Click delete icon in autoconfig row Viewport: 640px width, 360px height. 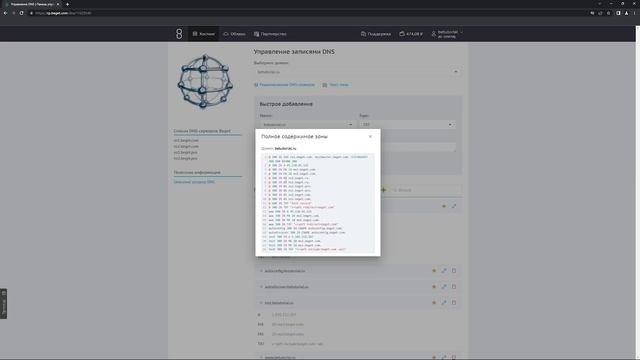pyautogui.click(x=454, y=271)
